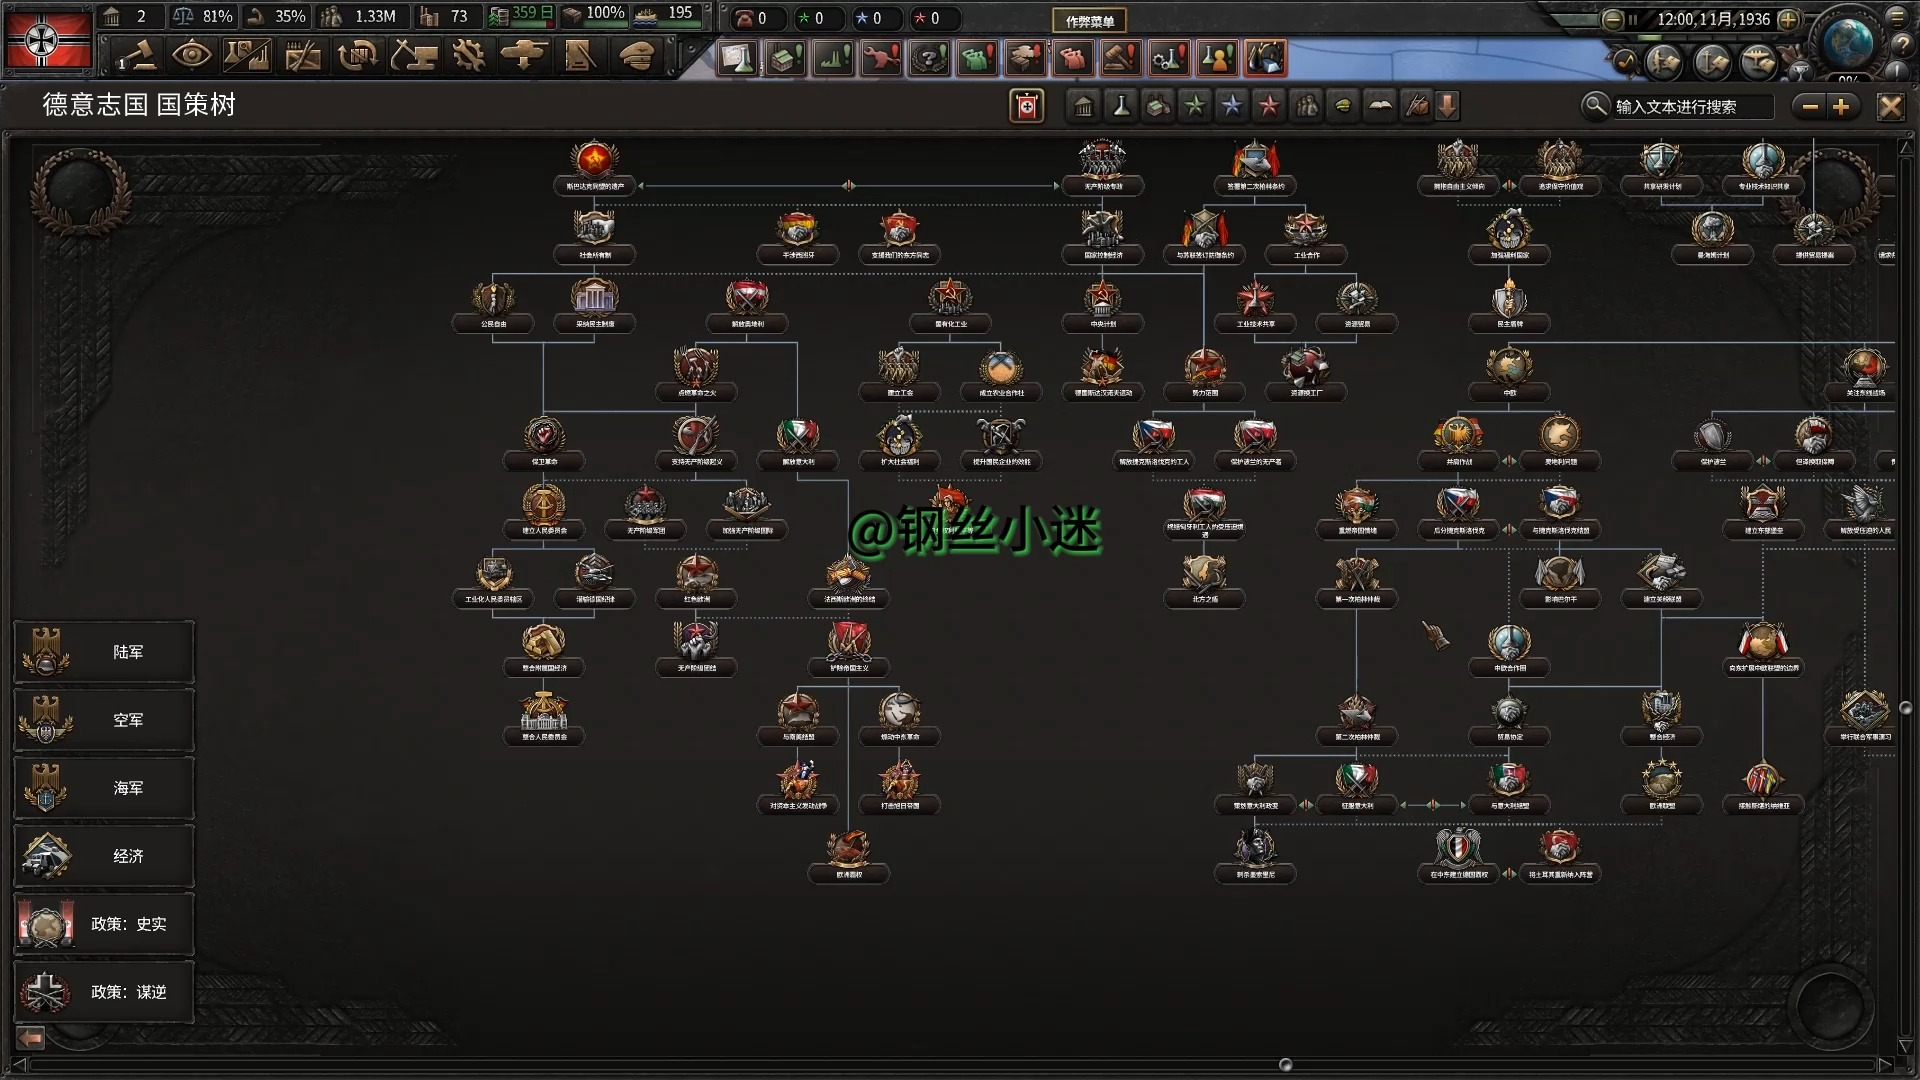Jump to the 政策: 史实 branch

pos(104,924)
